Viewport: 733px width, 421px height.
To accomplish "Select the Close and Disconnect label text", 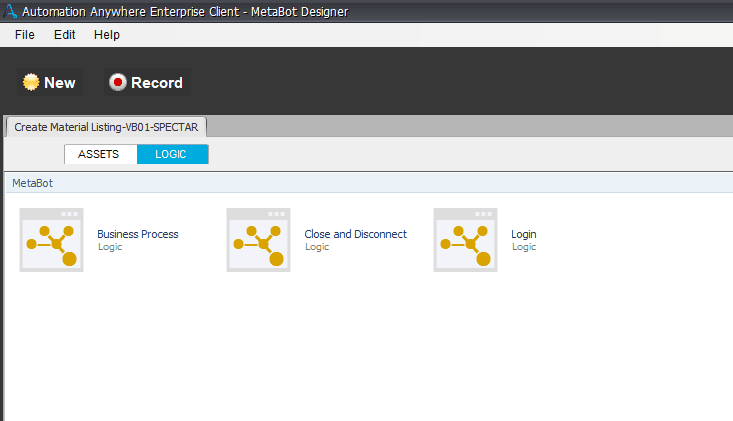I will click(x=356, y=234).
